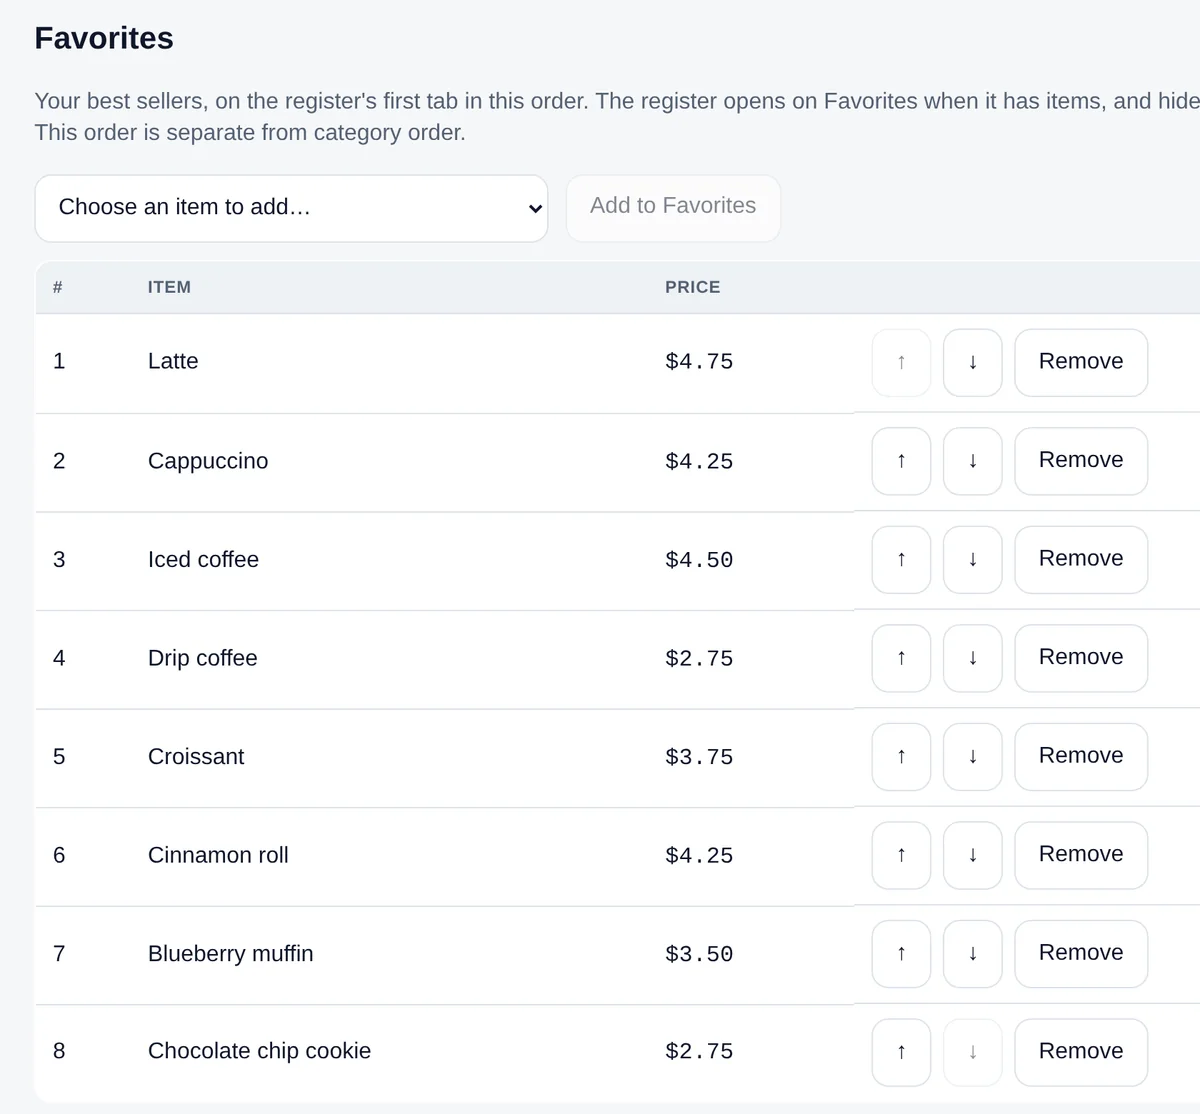
Task: Move Drip coffee up one position
Action: click(x=901, y=658)
